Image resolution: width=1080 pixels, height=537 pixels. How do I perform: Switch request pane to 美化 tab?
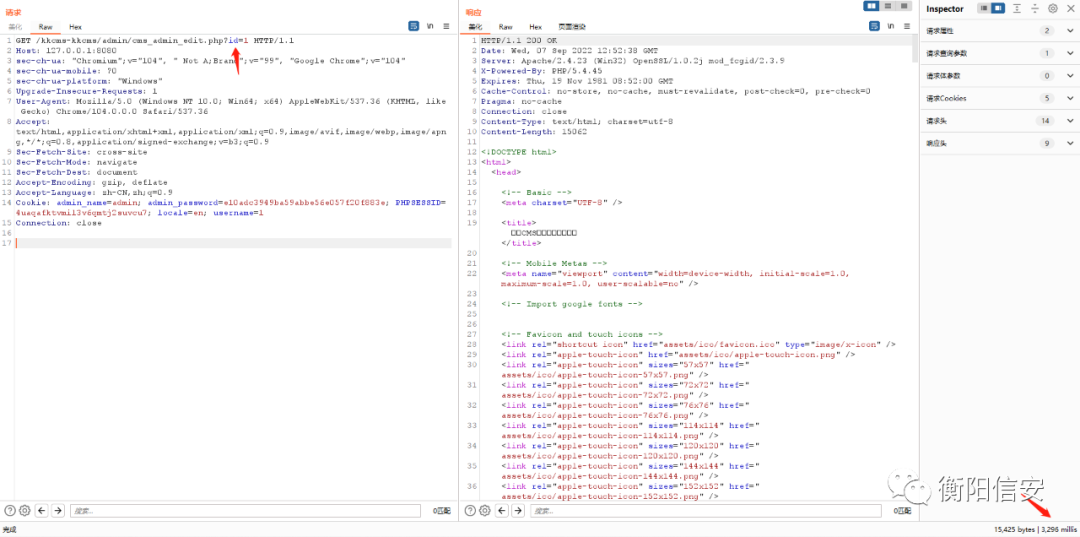15,27
